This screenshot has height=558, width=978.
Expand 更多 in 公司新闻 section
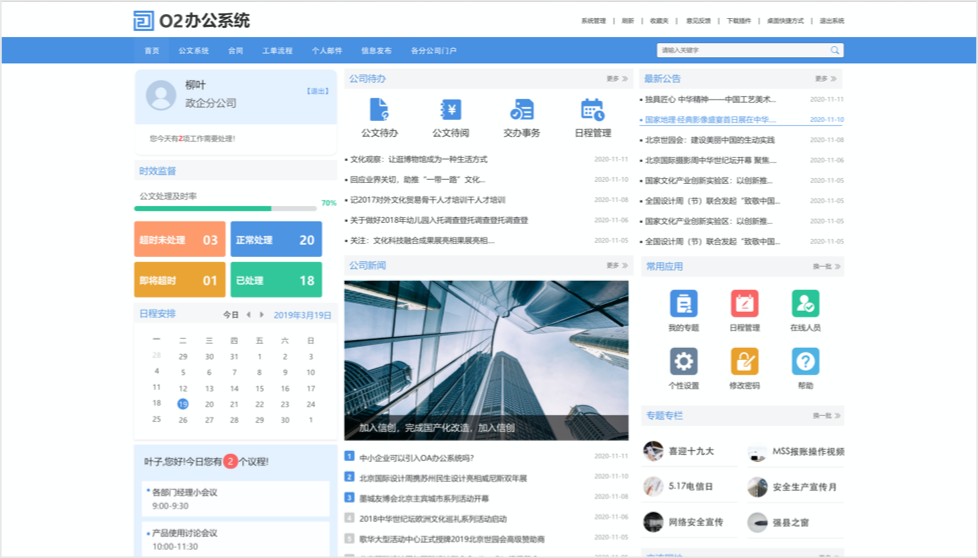616,266
